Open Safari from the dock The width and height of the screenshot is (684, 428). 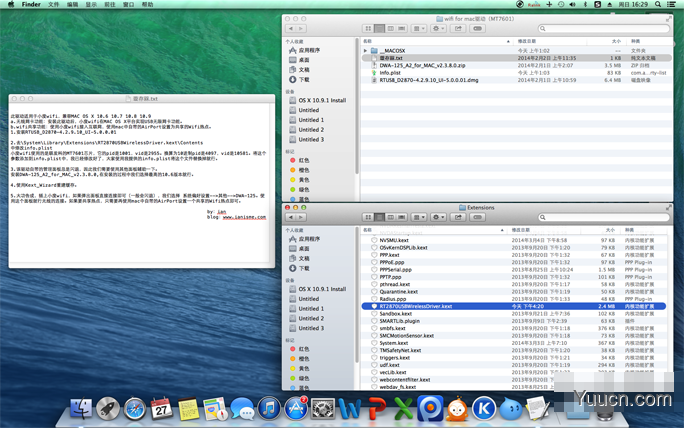click(134, 409)
